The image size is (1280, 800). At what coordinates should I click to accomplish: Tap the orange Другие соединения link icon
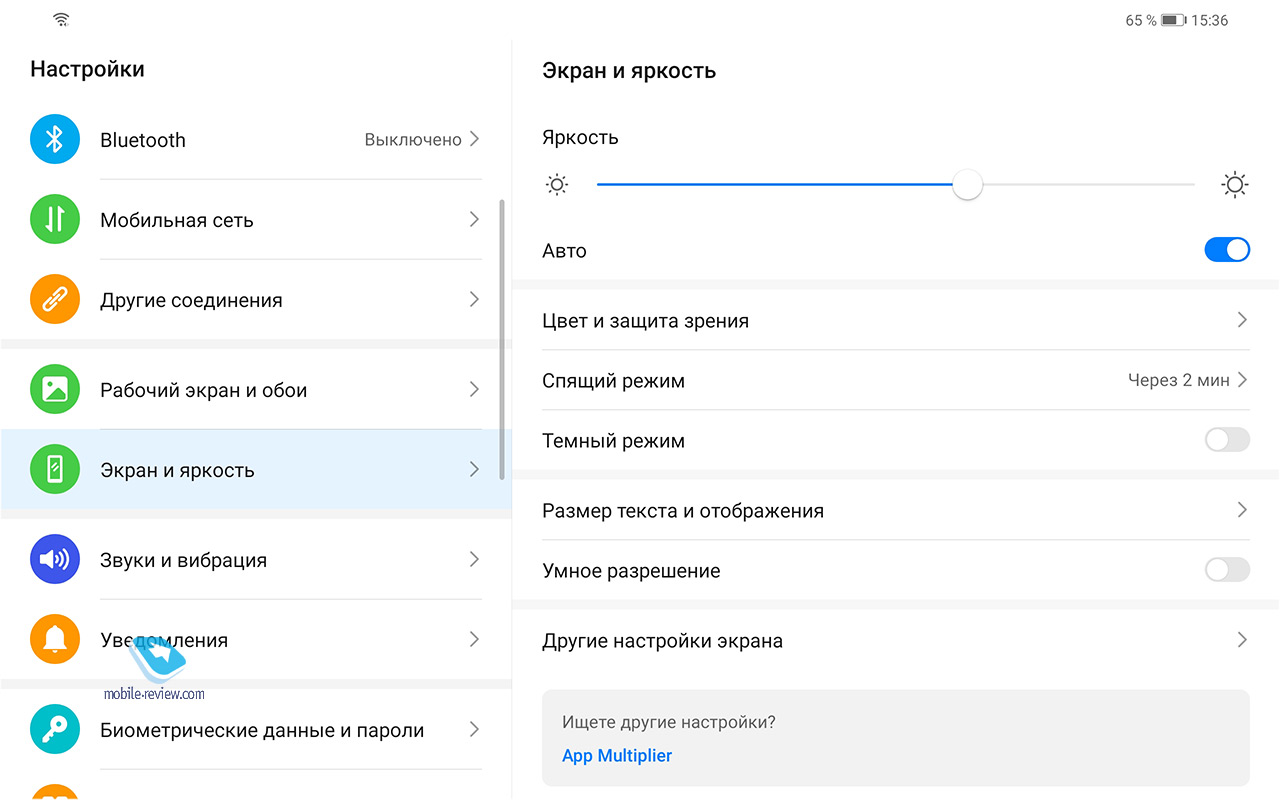55,299
